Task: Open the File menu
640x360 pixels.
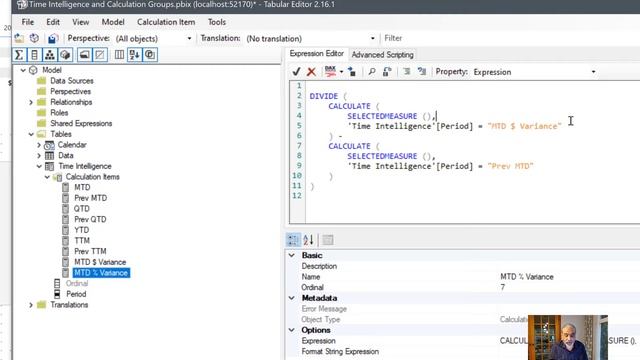Action: click(28, 22)
